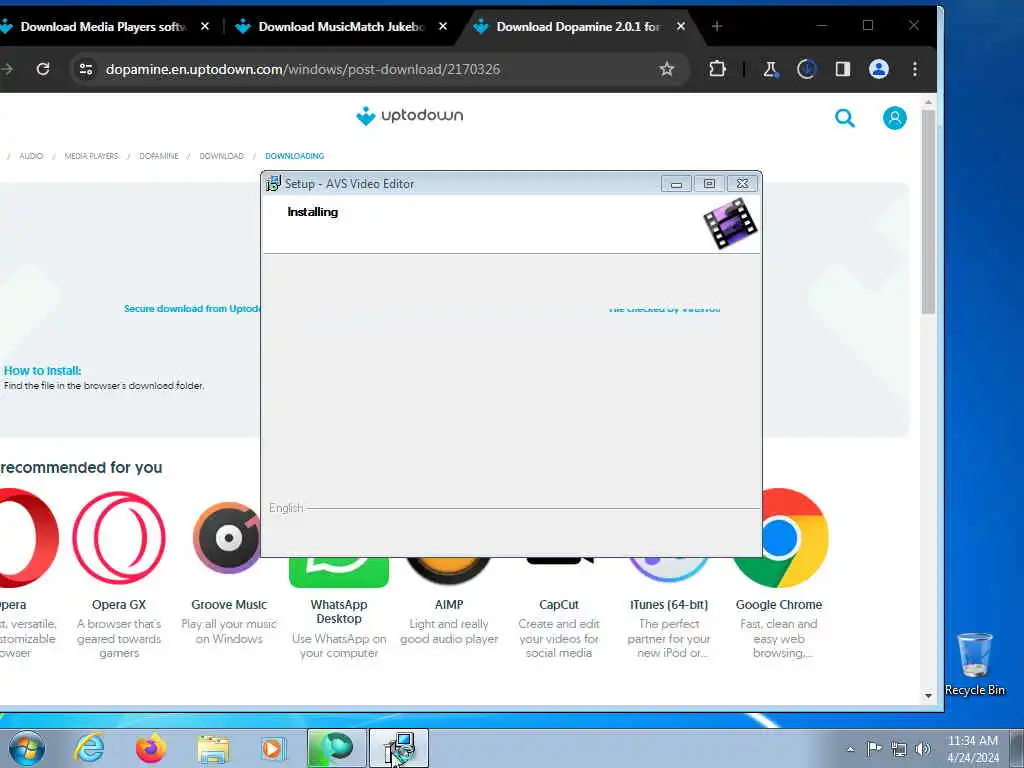1024x768 pixels.
Task: Click the AVS Video Editor film logo
Action: 730,223
